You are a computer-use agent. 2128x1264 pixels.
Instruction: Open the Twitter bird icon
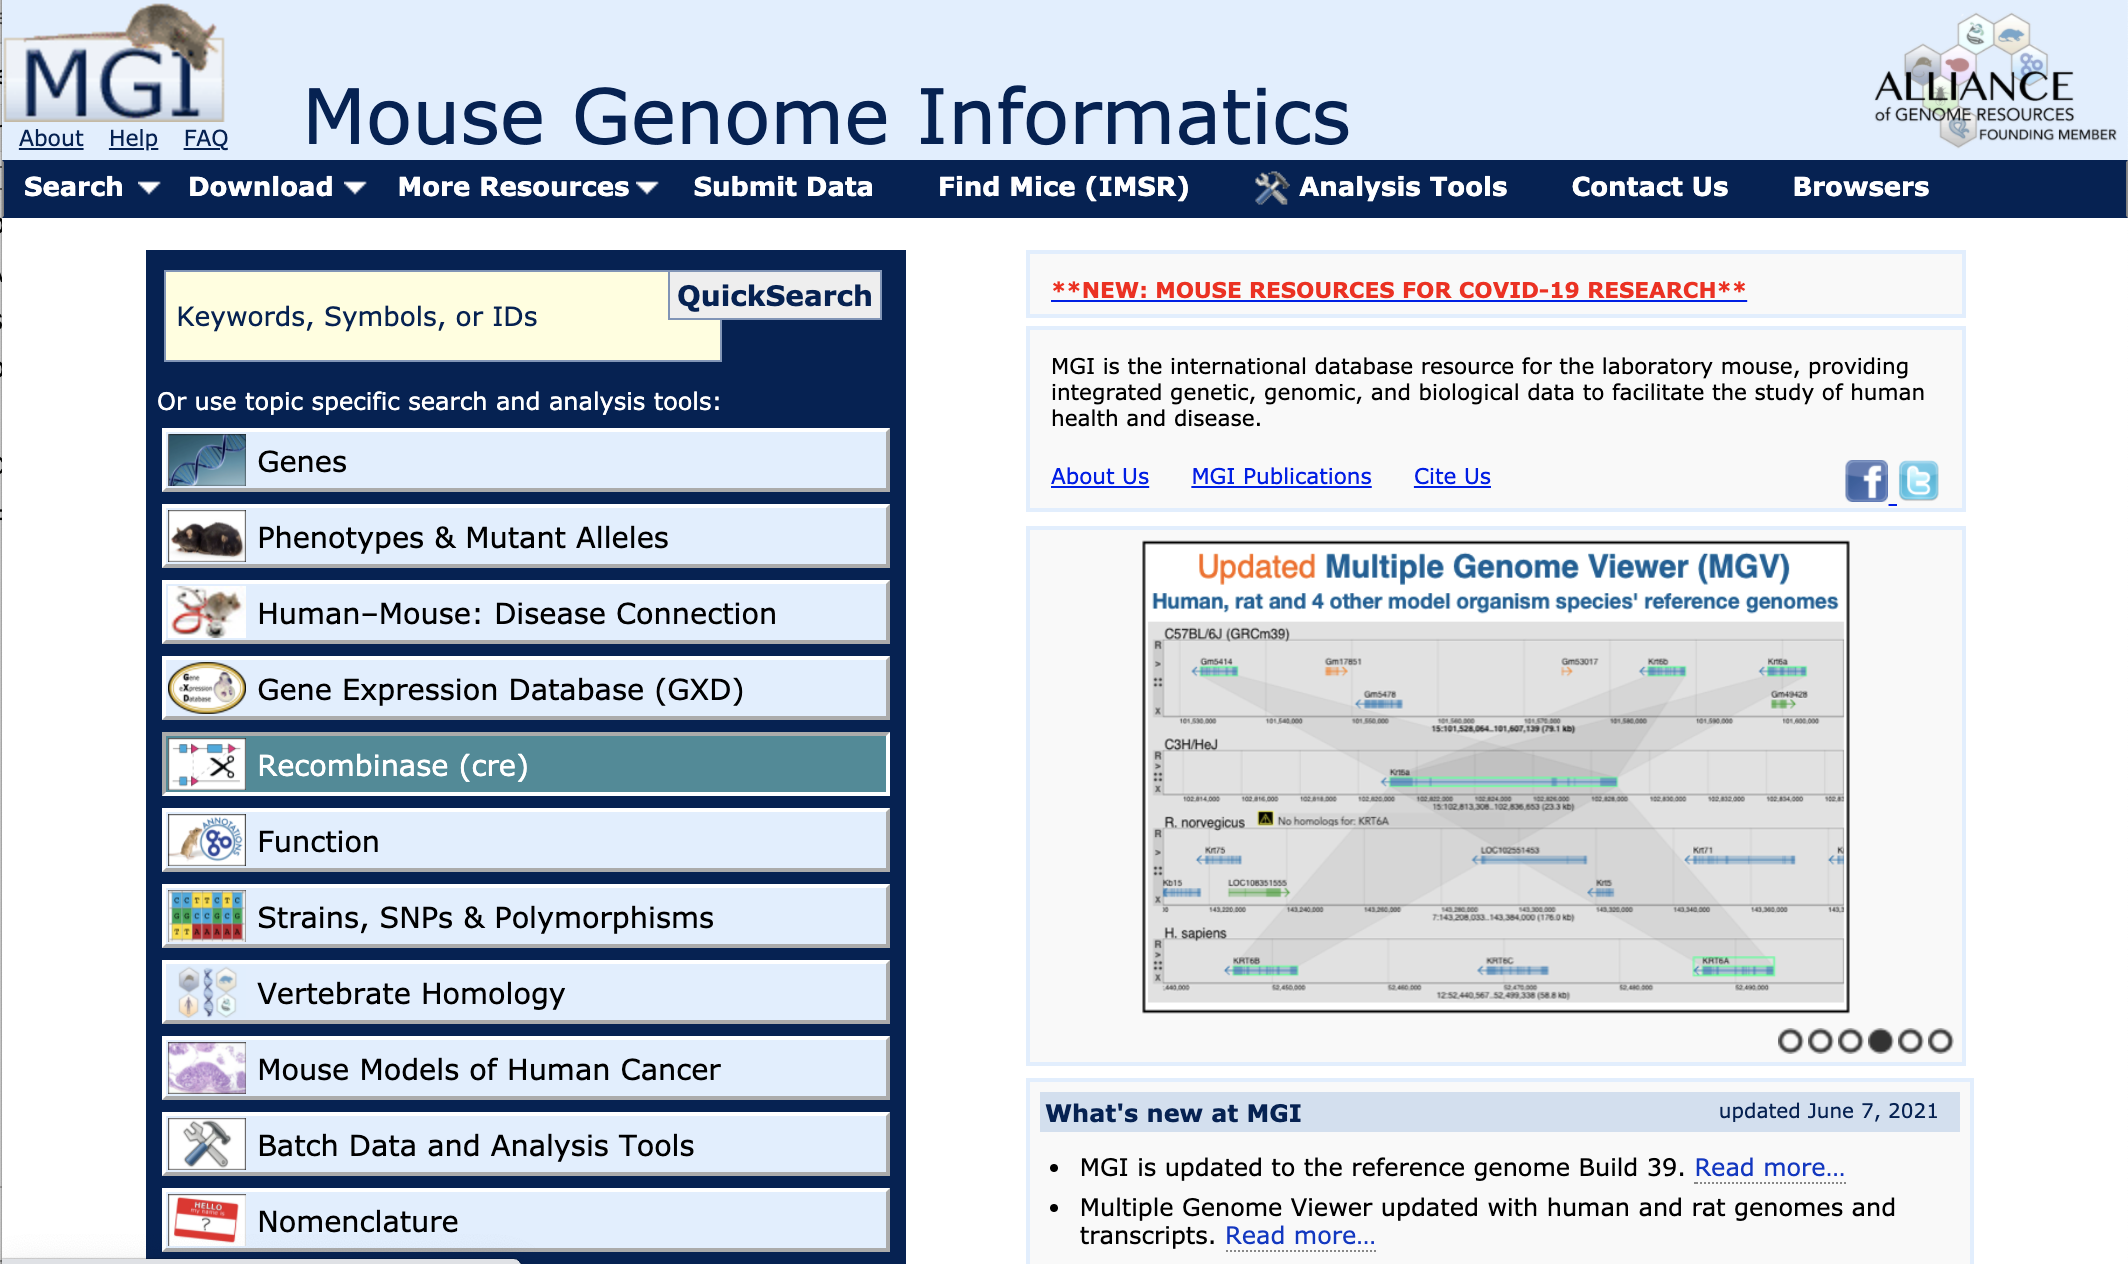[1918, 481]
